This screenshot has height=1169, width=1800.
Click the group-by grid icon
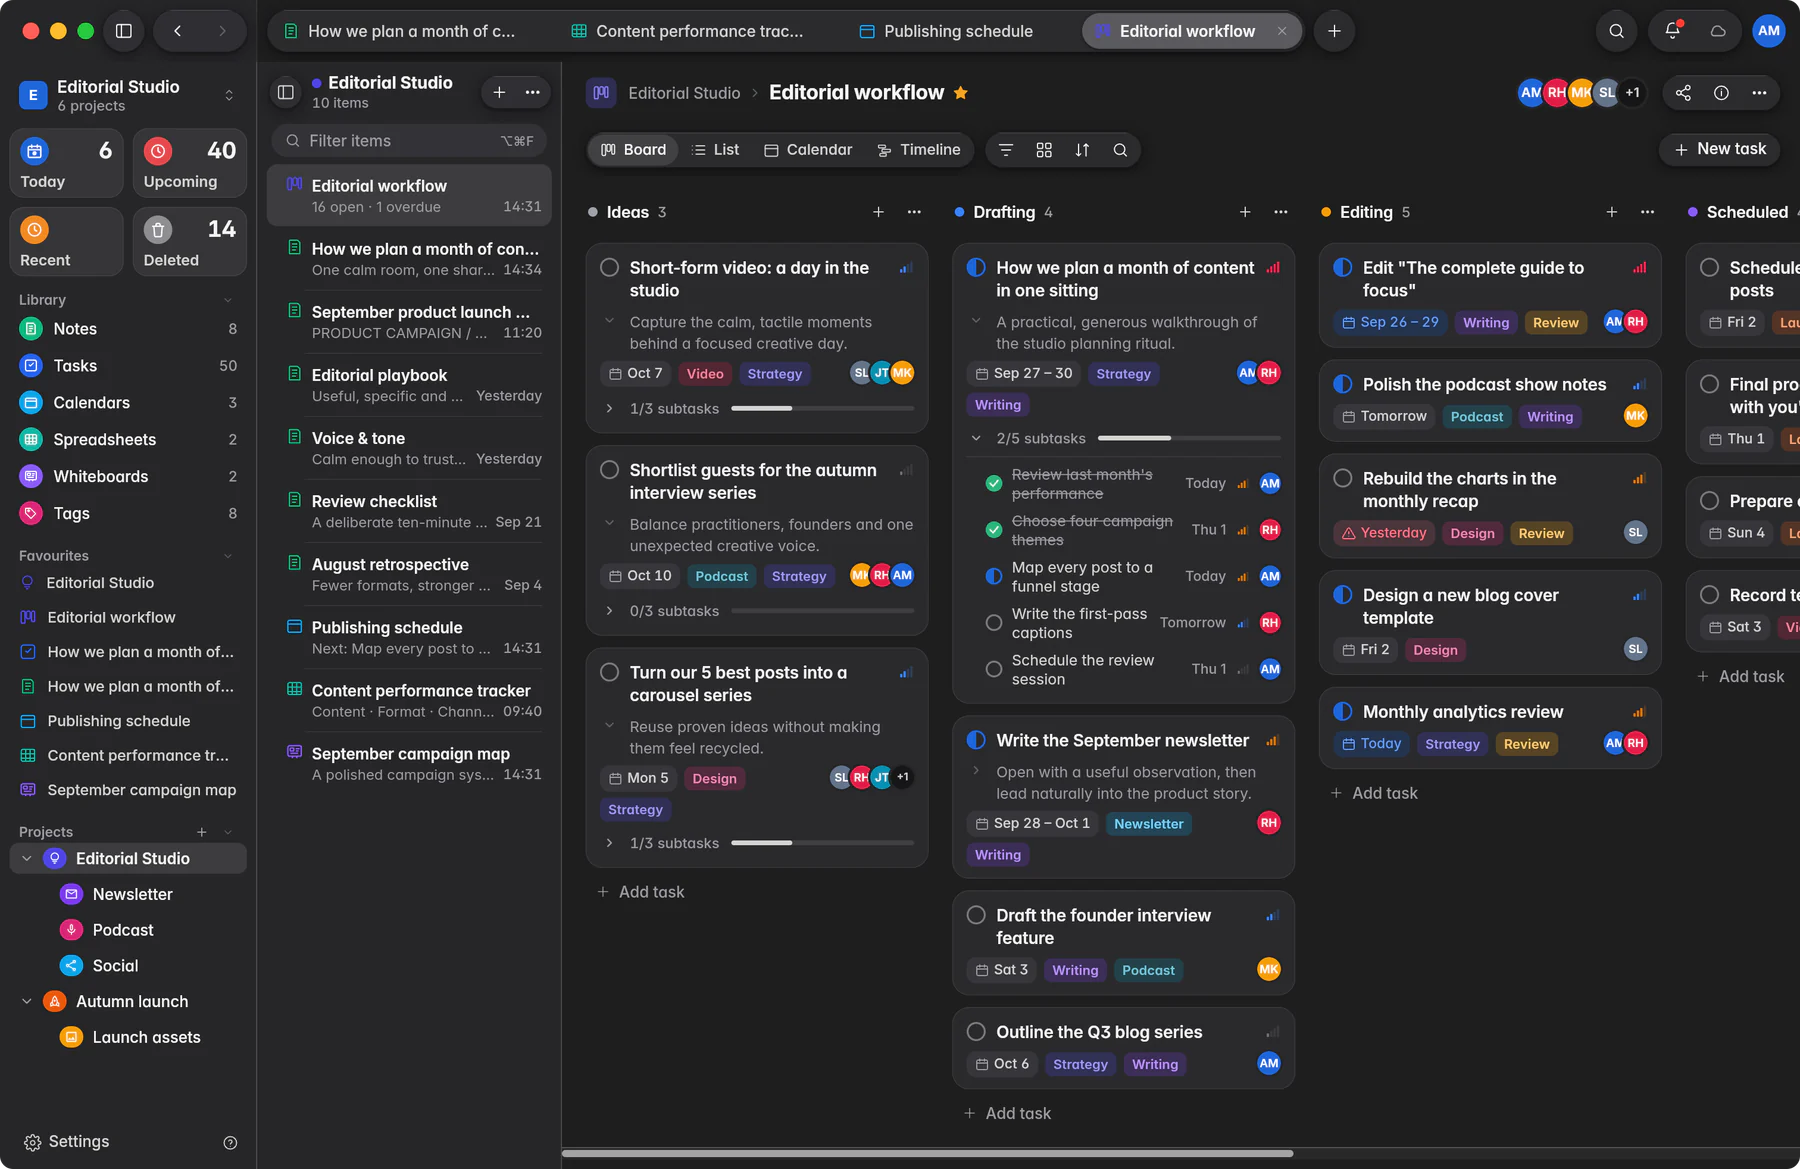click(x=1044, y=150)
